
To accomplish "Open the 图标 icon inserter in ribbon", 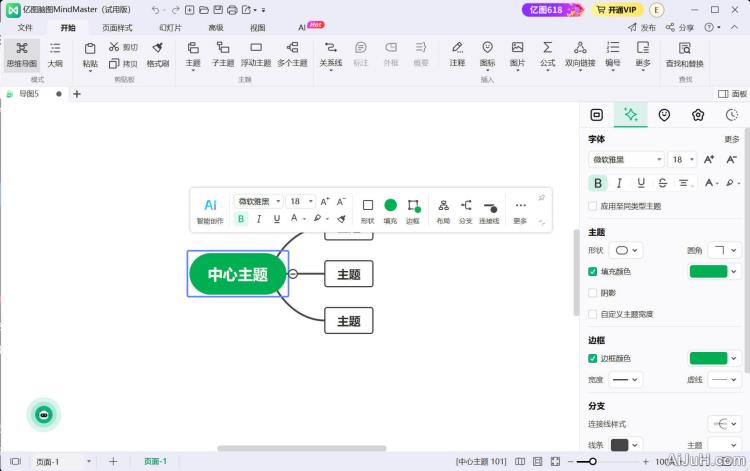I will pos(487,55).
